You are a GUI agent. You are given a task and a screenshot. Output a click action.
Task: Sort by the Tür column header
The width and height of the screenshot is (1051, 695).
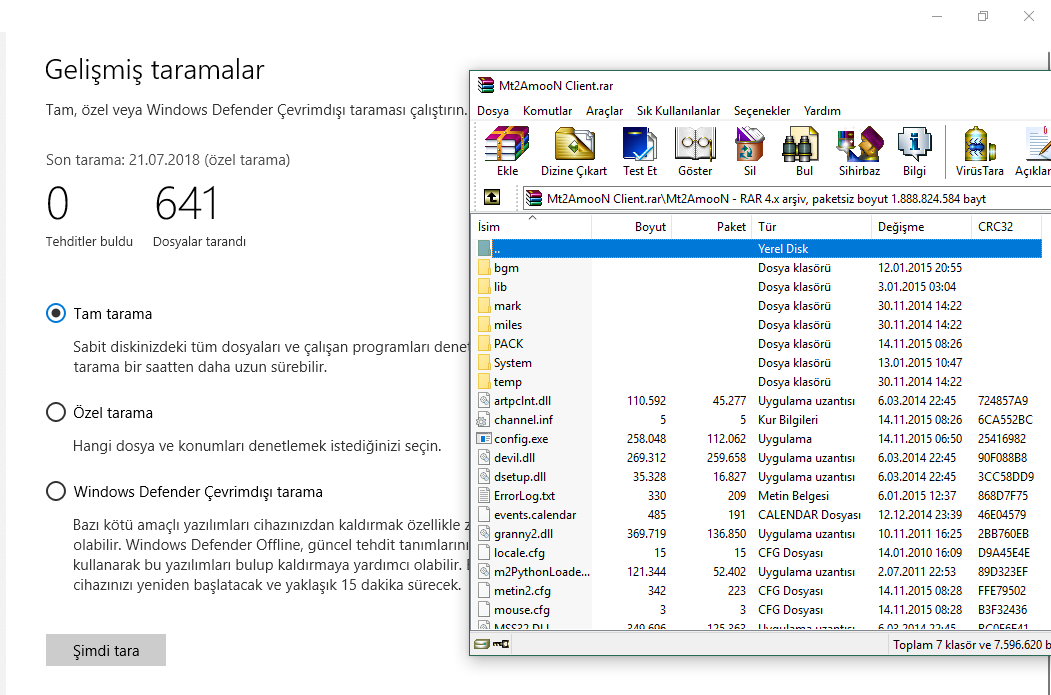811,227
